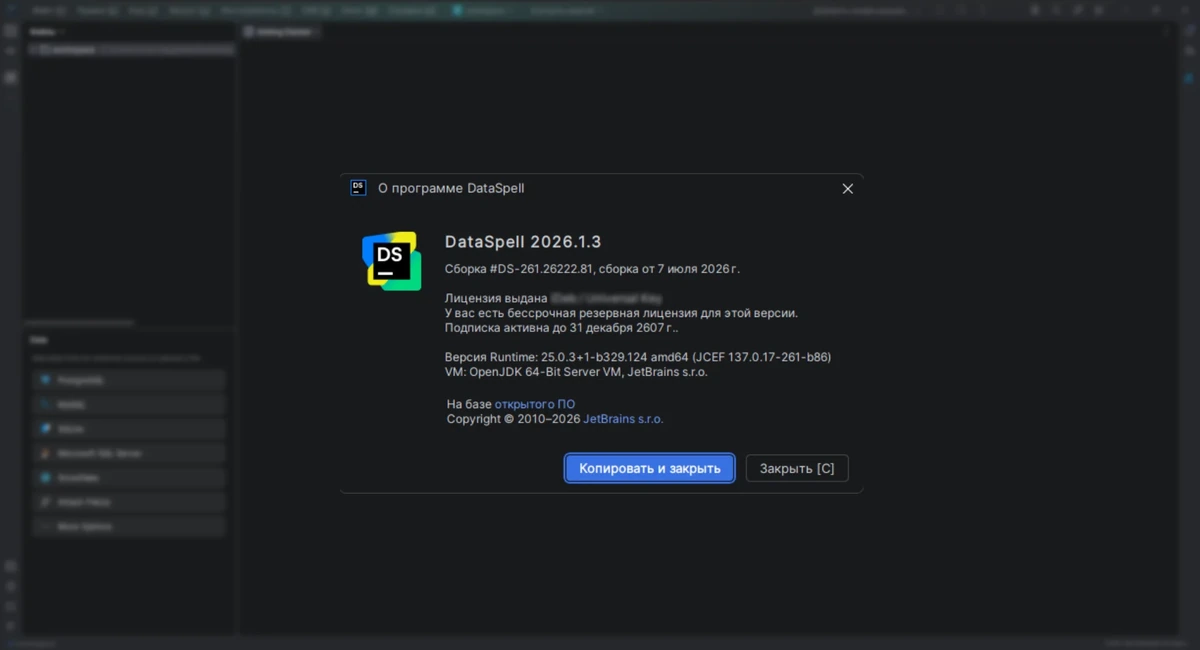This screenshot has height=650, width=1200.
Task: Select PostgreSQL in the background Data panel
Action: pyautogui.click(x=129, y=380)
